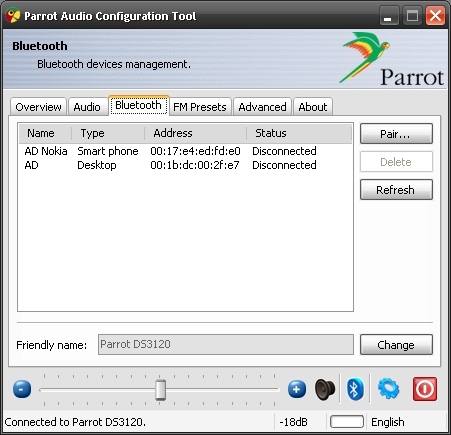This screenshot has height=435, width=451.
Task: Click the Pair... button
Action: pos(396,134)
